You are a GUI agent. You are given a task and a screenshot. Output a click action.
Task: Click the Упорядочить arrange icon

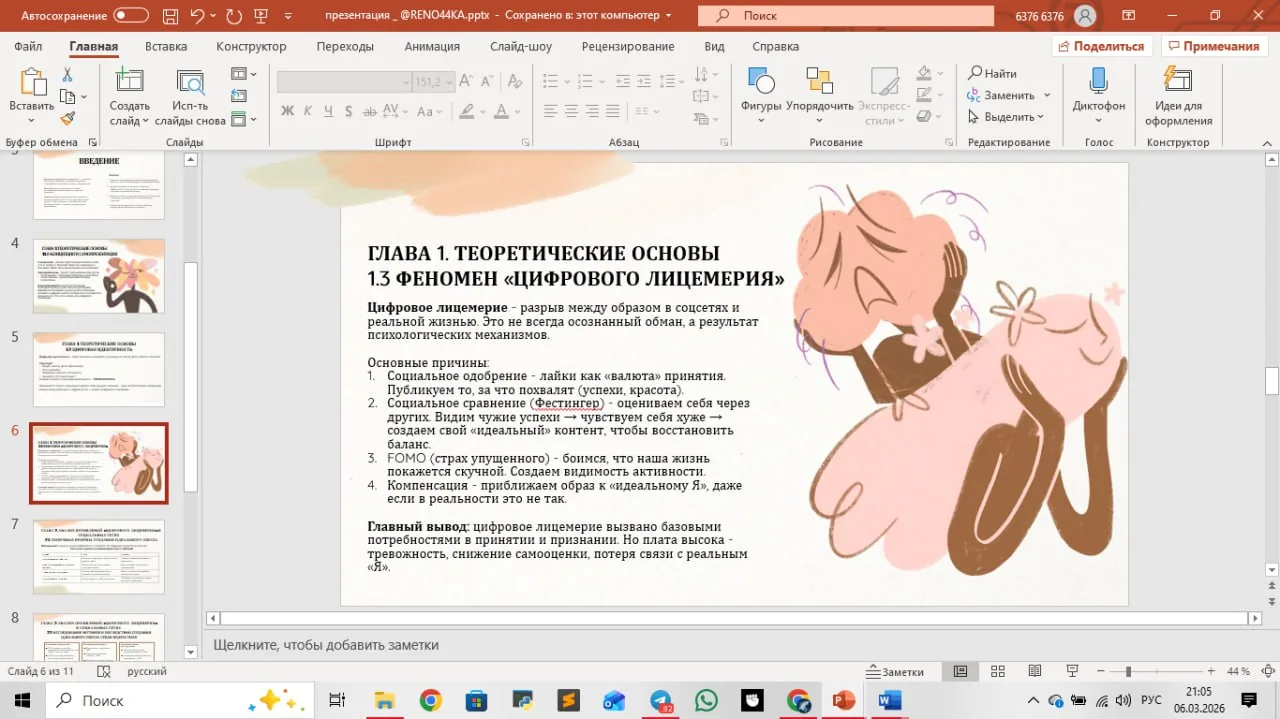click(819, 82)
